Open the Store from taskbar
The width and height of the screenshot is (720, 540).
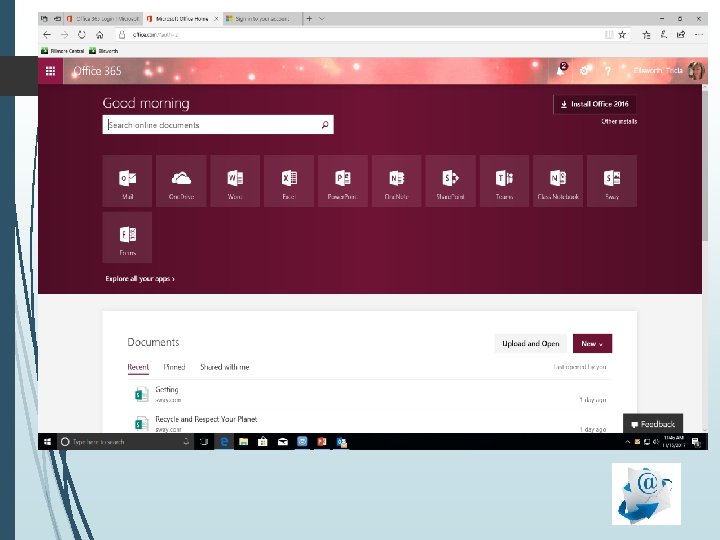263,442
